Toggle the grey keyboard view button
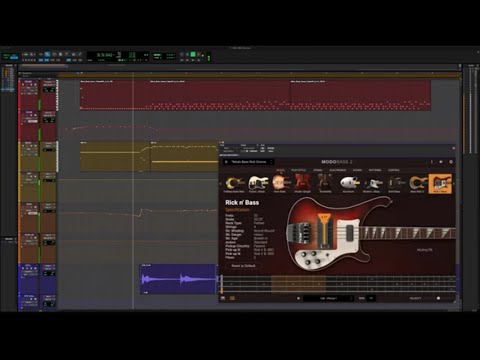480x360 pixels. (223, 298)
